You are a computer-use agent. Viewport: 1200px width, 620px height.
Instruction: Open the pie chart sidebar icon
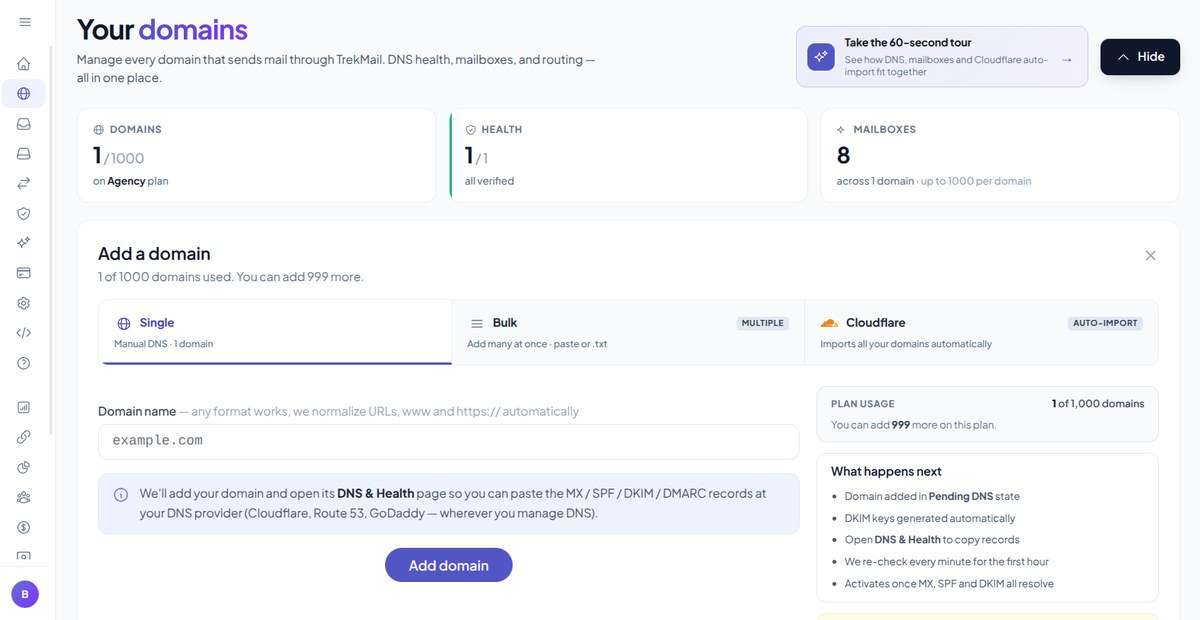pos(24,467)
